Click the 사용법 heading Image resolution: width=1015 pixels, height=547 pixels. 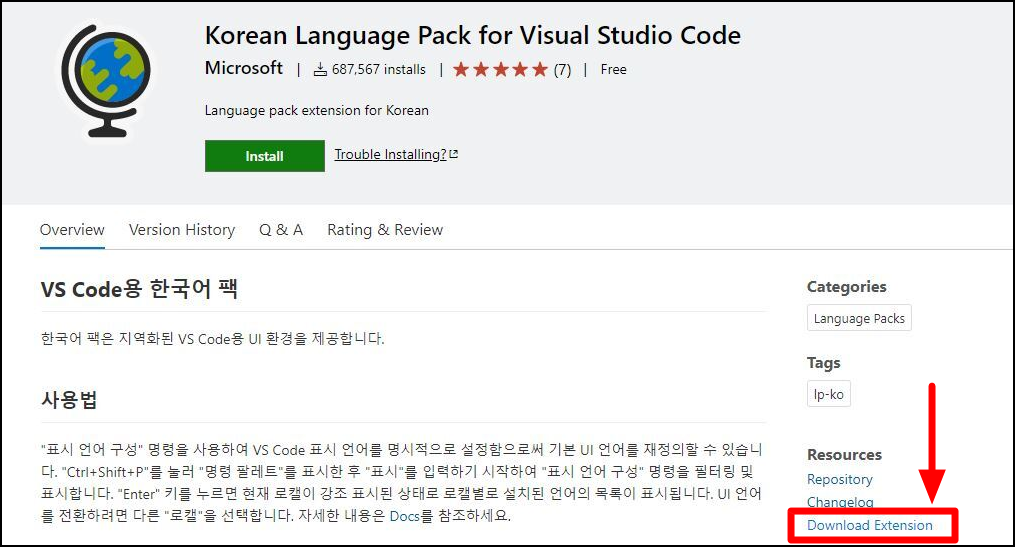69,399
